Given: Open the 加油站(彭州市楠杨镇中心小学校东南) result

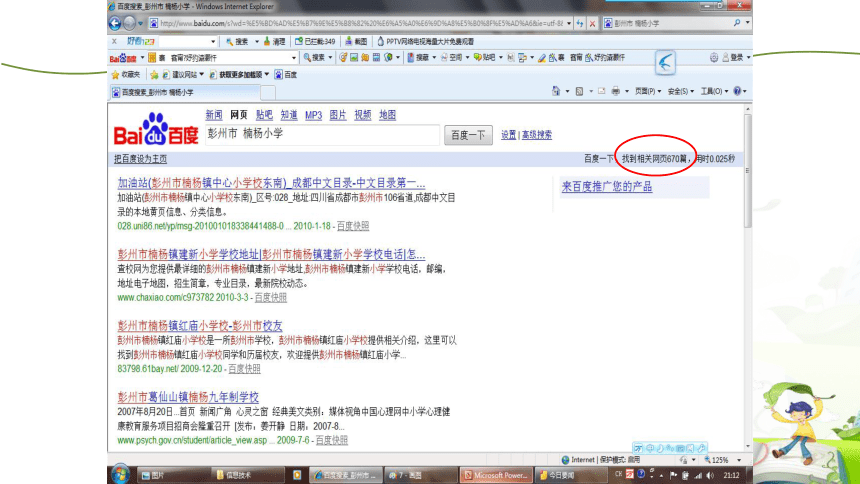Looking at the screenshot, I should point(271,183).
